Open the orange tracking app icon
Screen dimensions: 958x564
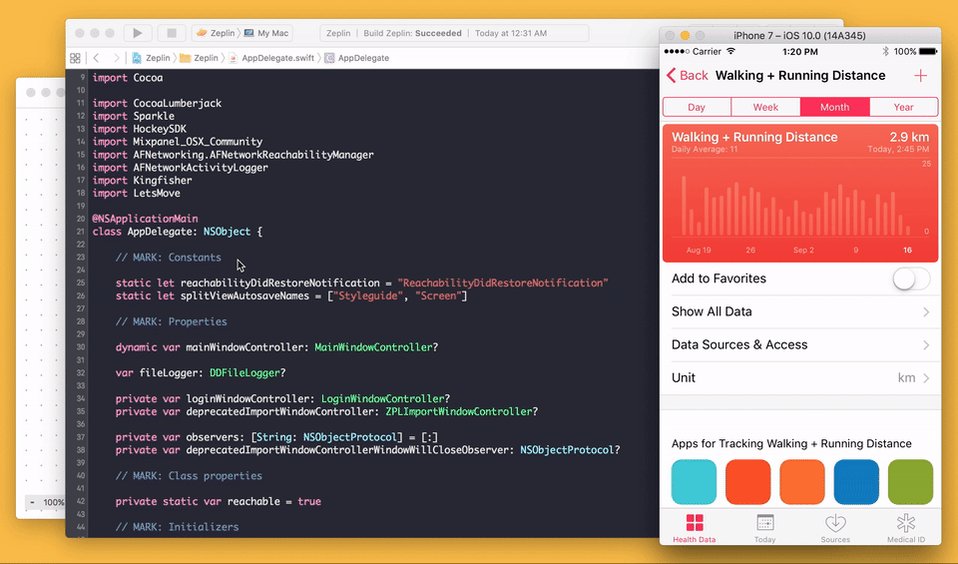click(x=802, y=482)
